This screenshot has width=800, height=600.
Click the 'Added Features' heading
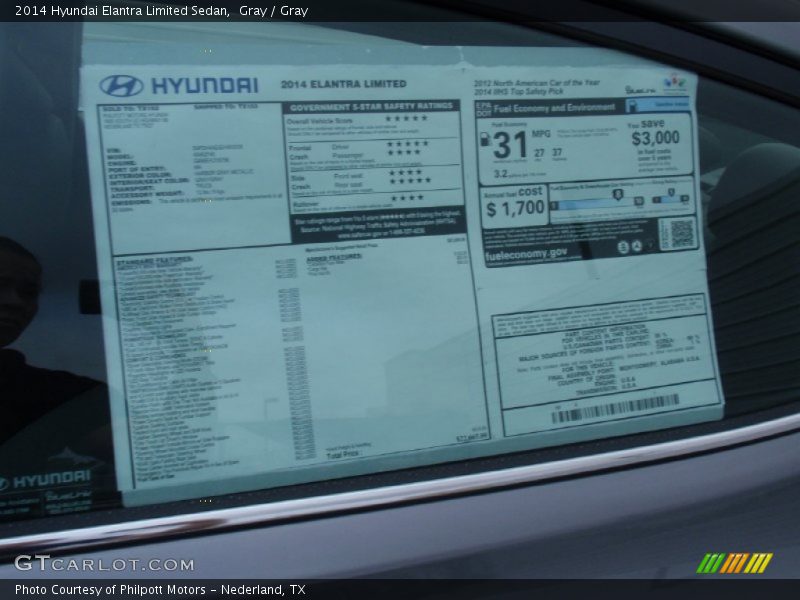click(334, 257)
